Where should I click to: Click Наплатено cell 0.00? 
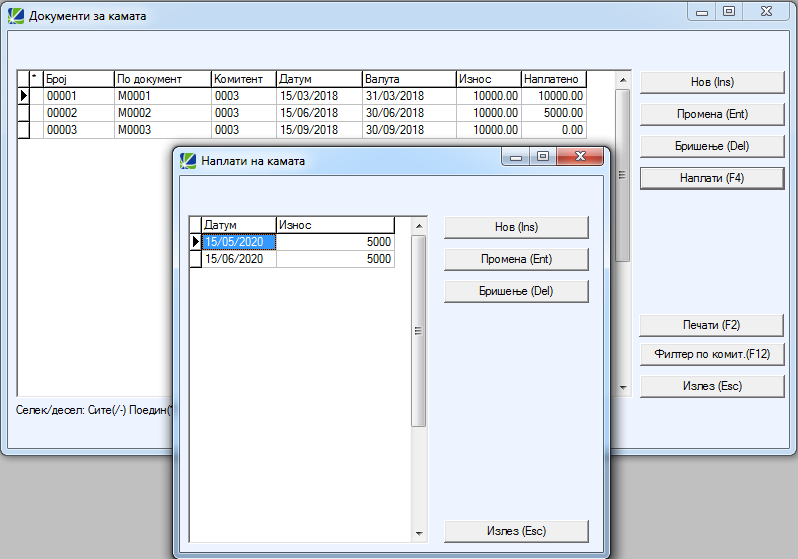click(x=554, y=130)
